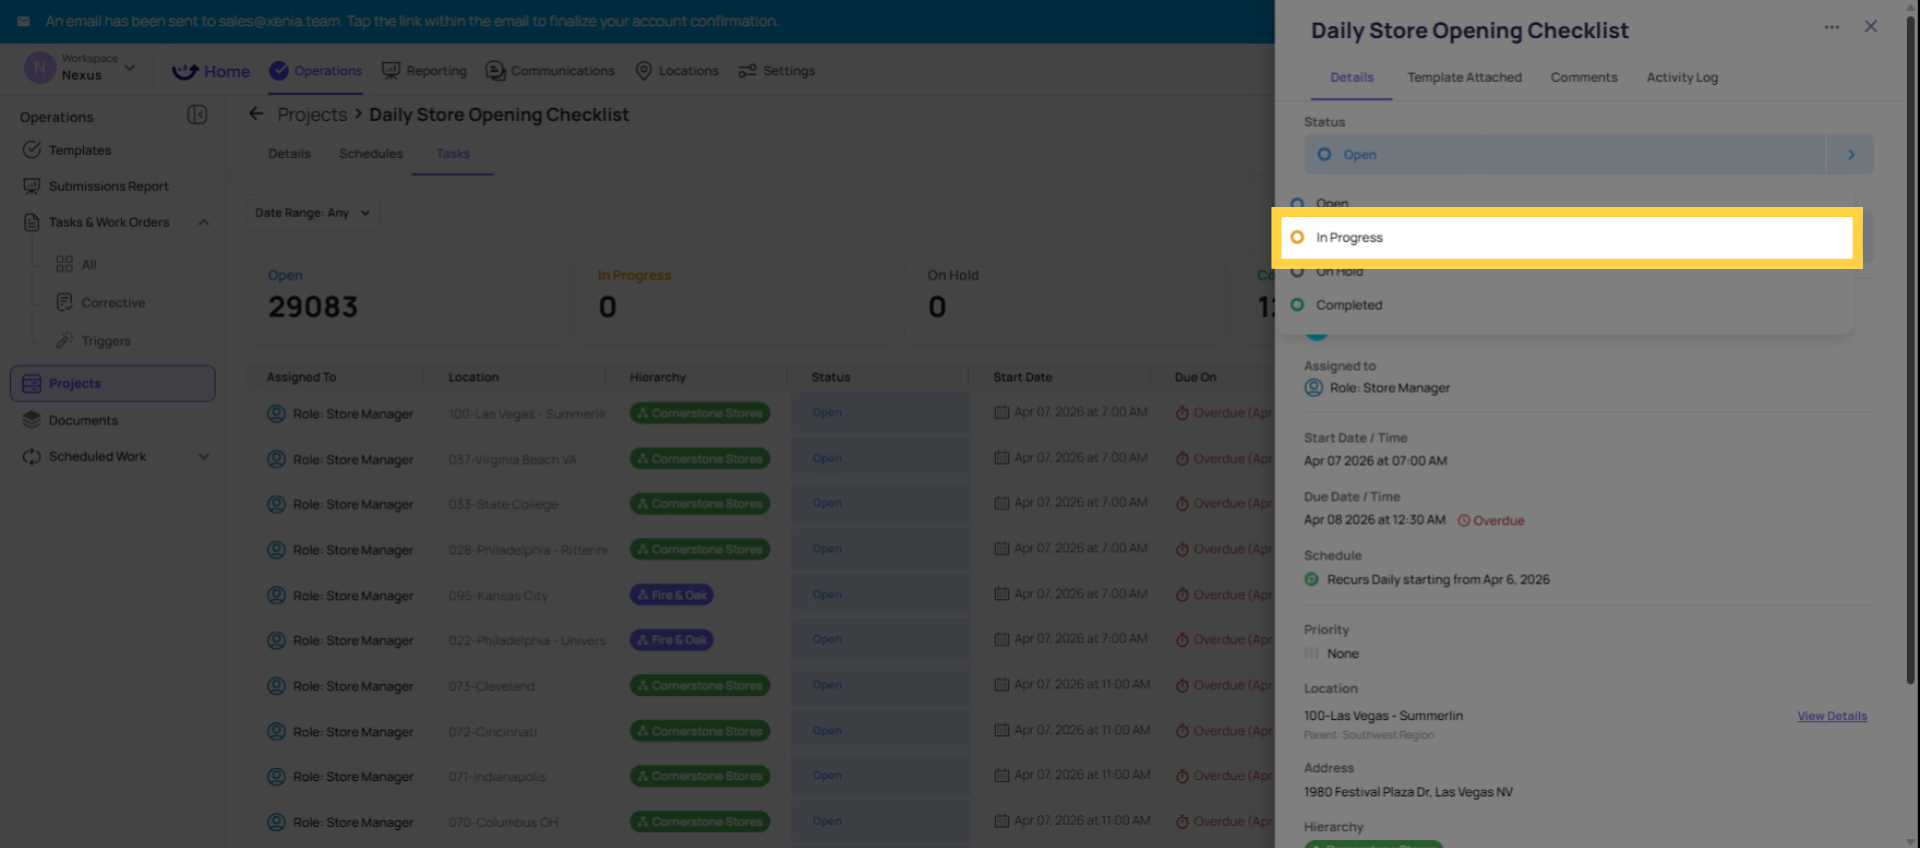The width and height of the screenshot is (1920, 848).
Task: Open Documents in the sidebar
Action: [84, 421]
